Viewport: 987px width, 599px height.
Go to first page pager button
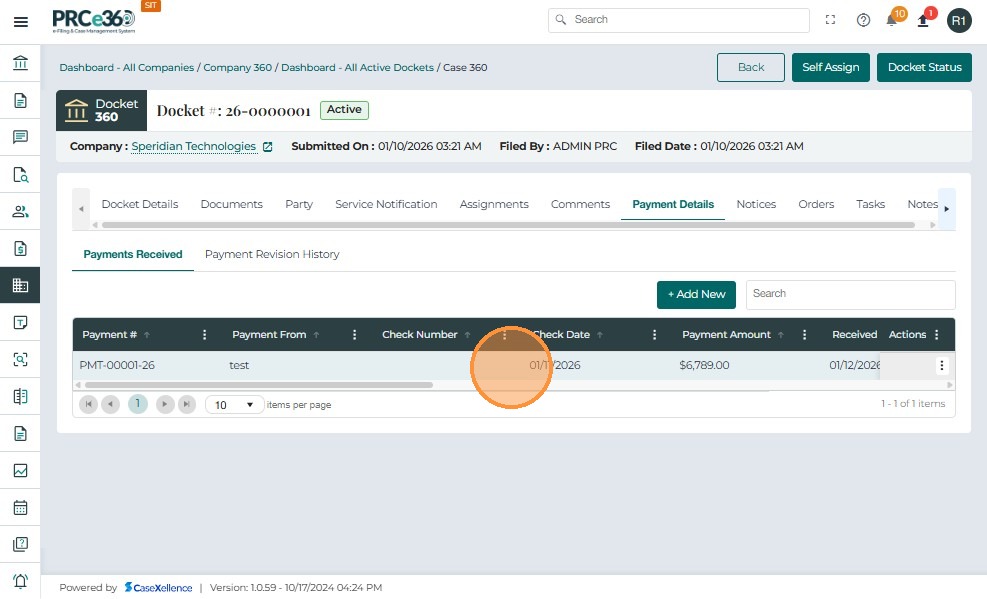[88, 404]
